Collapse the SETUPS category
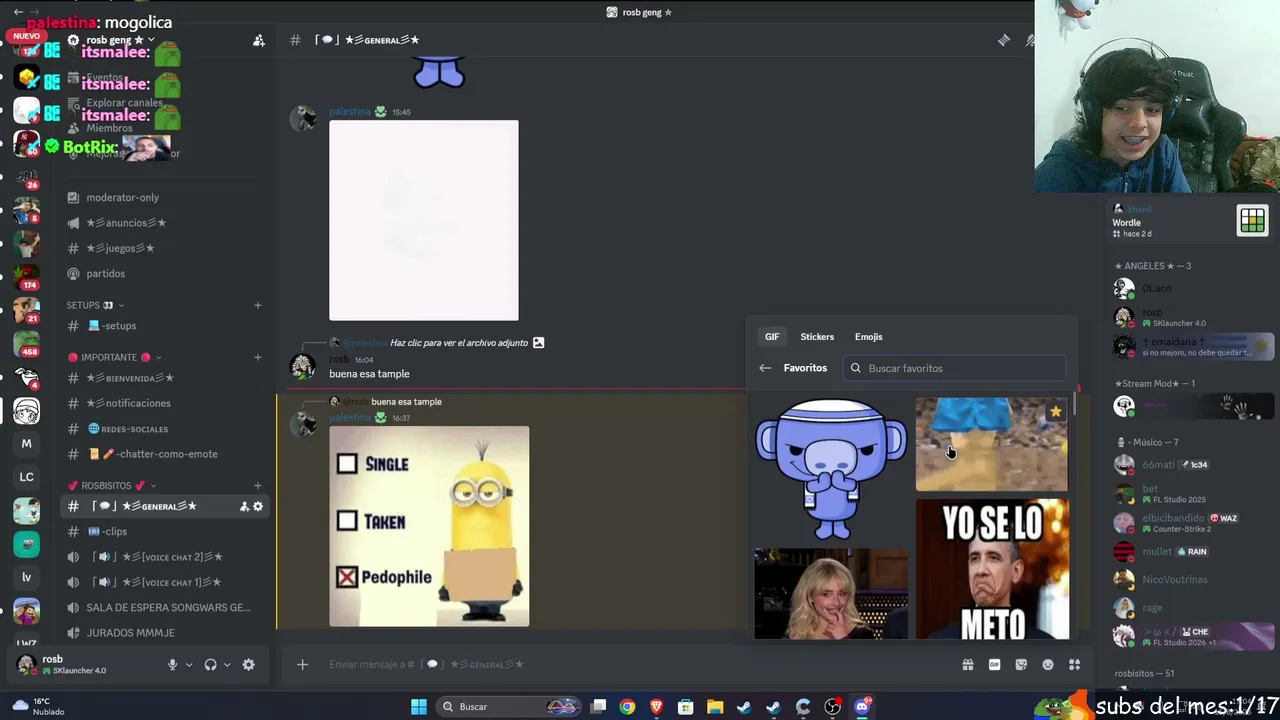 pos(95,305)
